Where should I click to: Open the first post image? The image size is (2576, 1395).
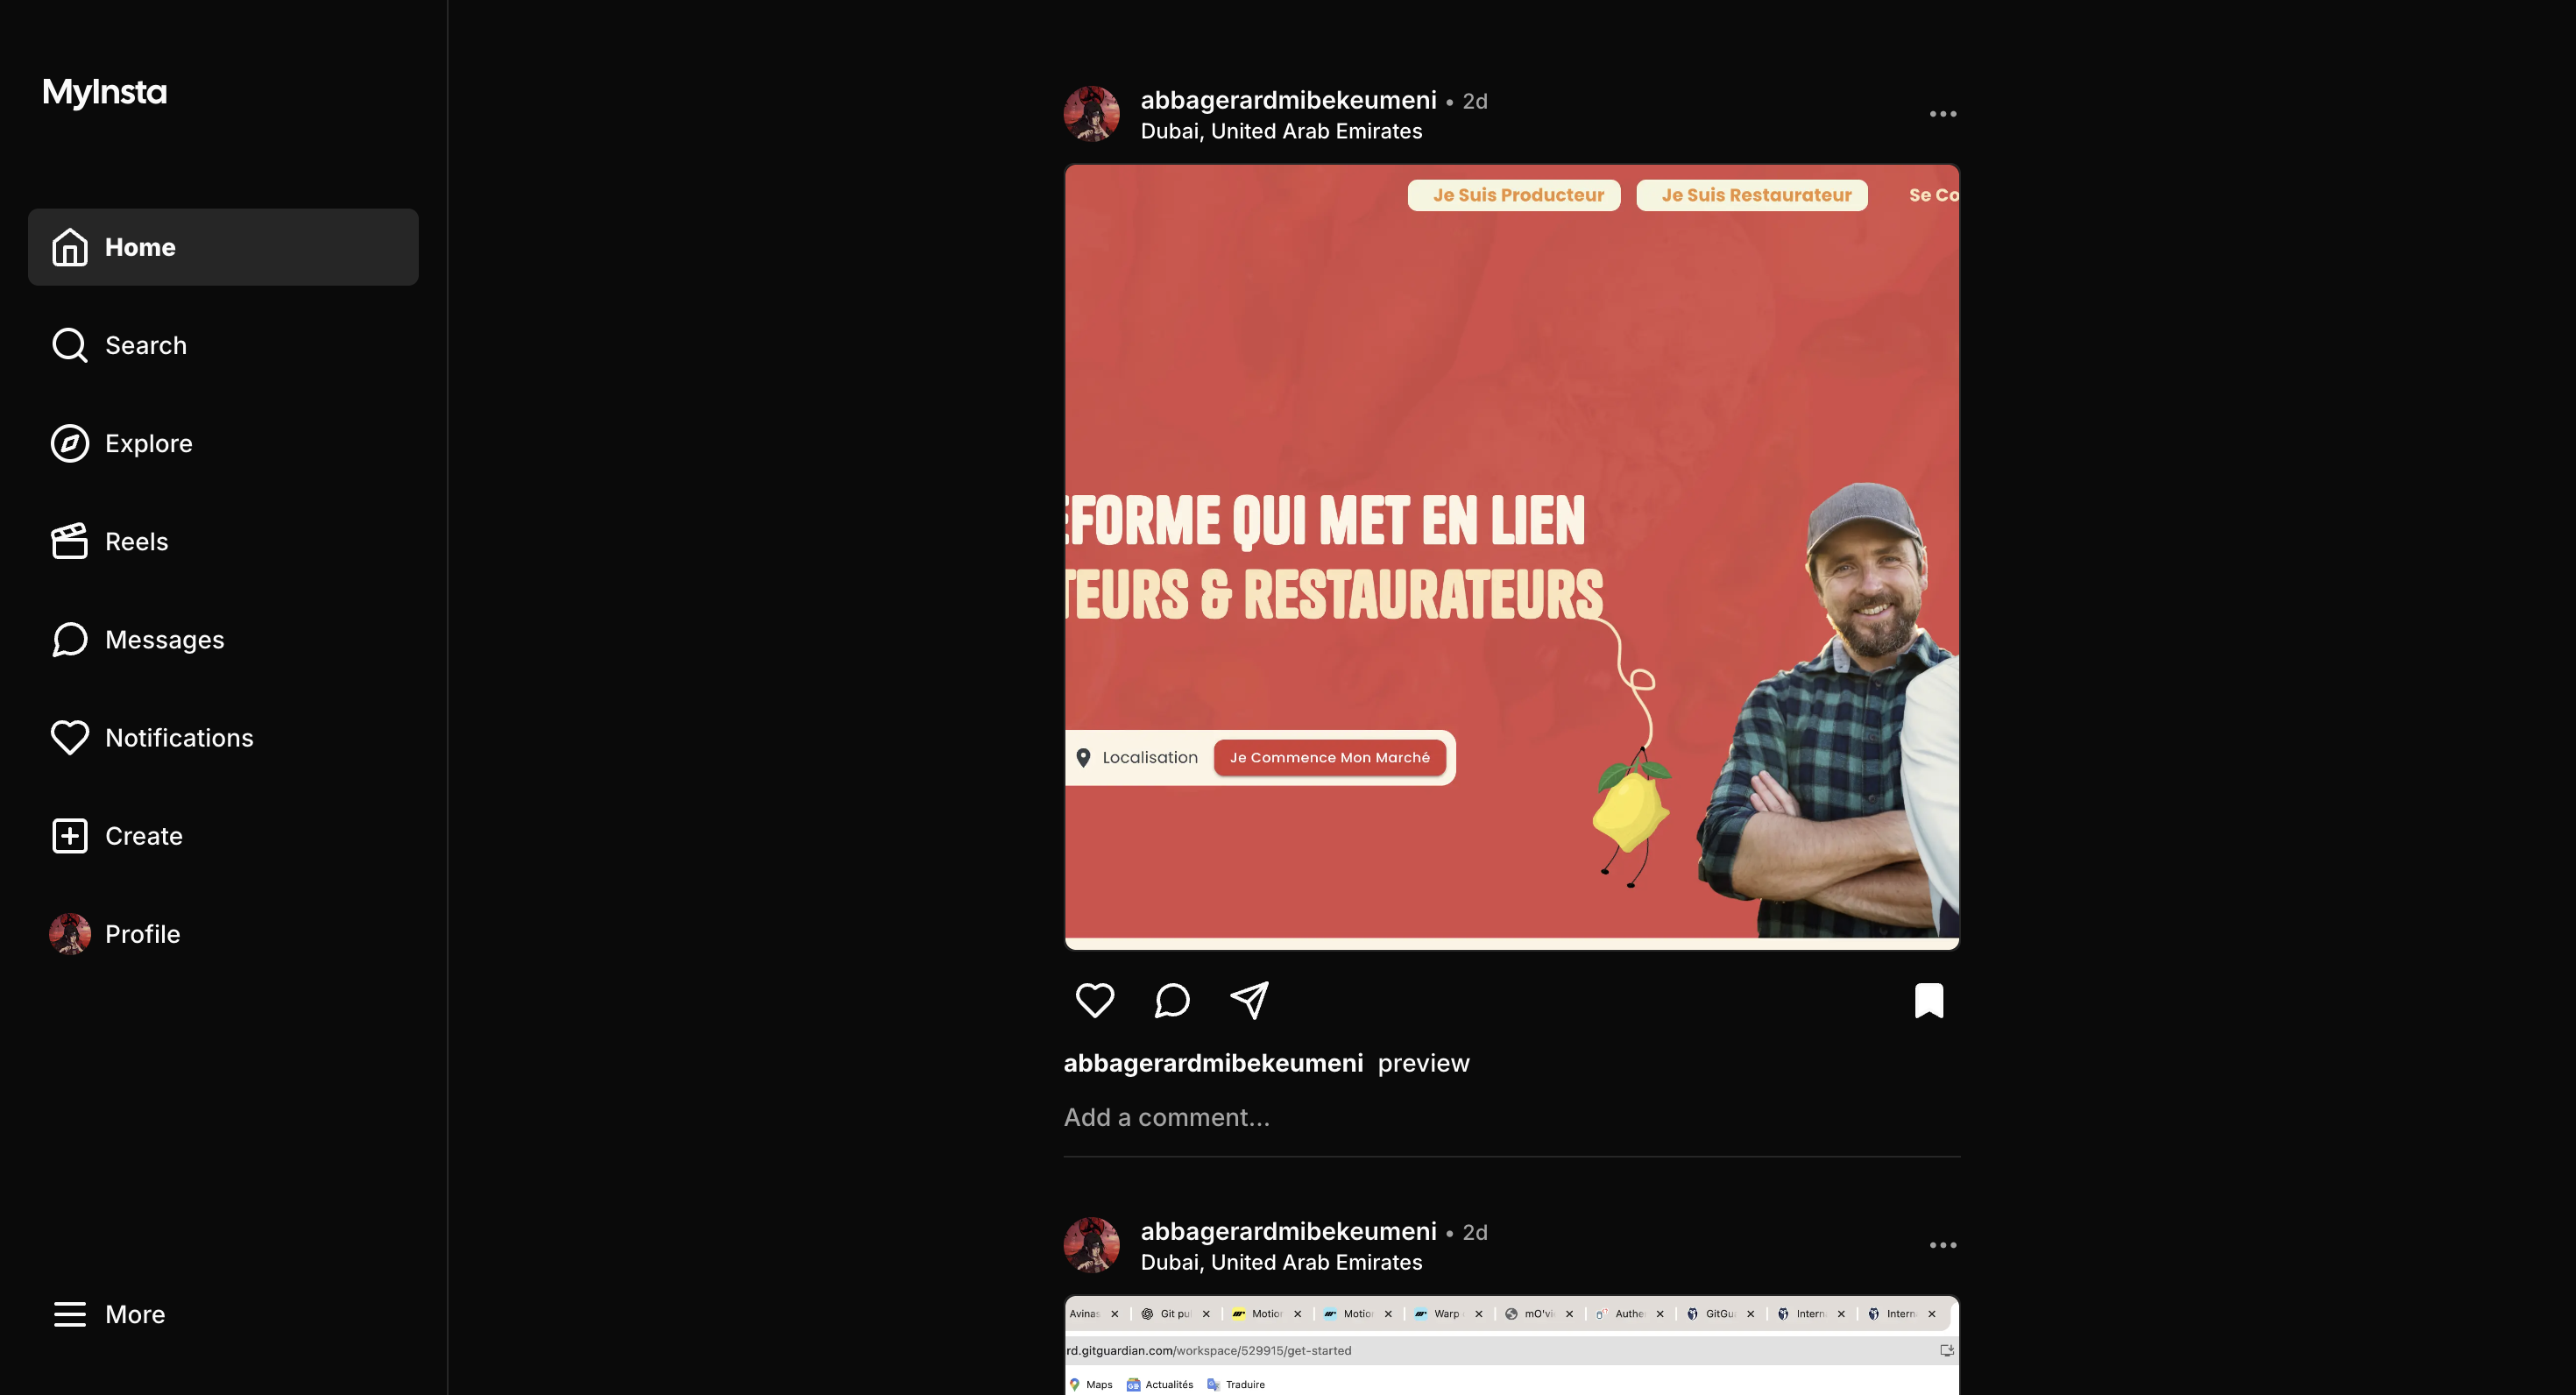1511,557
